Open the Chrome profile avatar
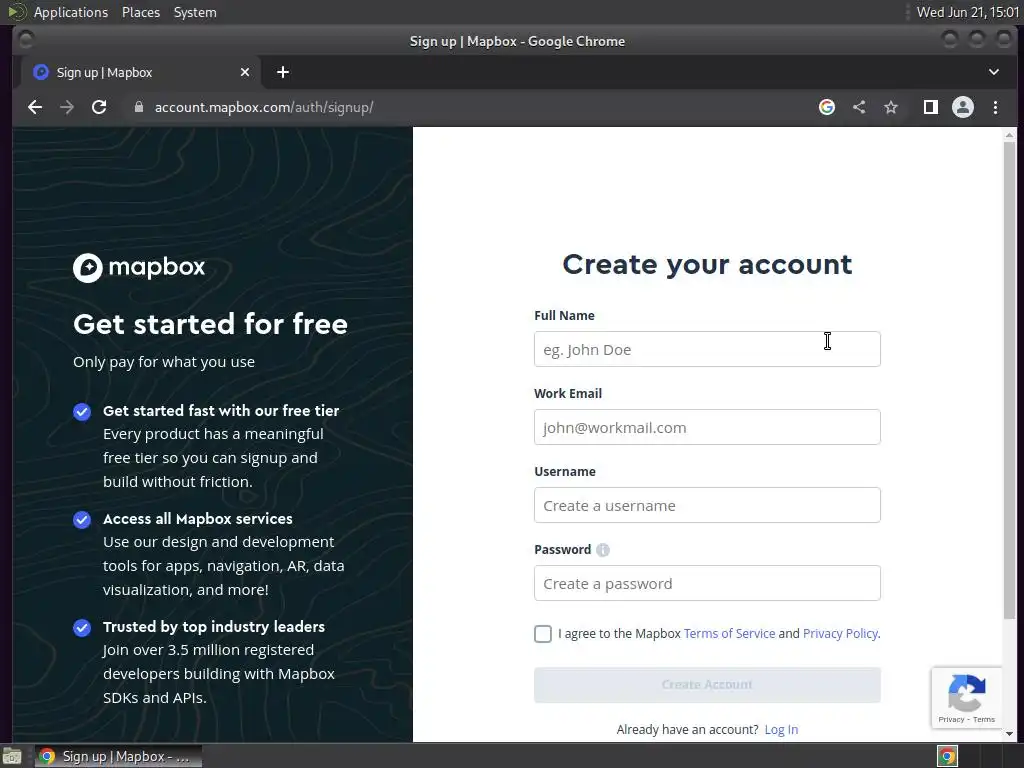 pyautogui.click(x=963, y=107)
